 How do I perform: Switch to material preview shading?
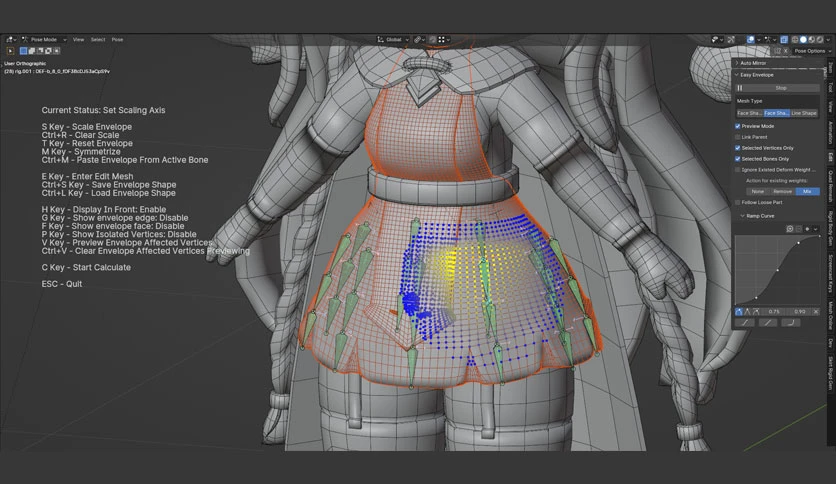(811, 40)
